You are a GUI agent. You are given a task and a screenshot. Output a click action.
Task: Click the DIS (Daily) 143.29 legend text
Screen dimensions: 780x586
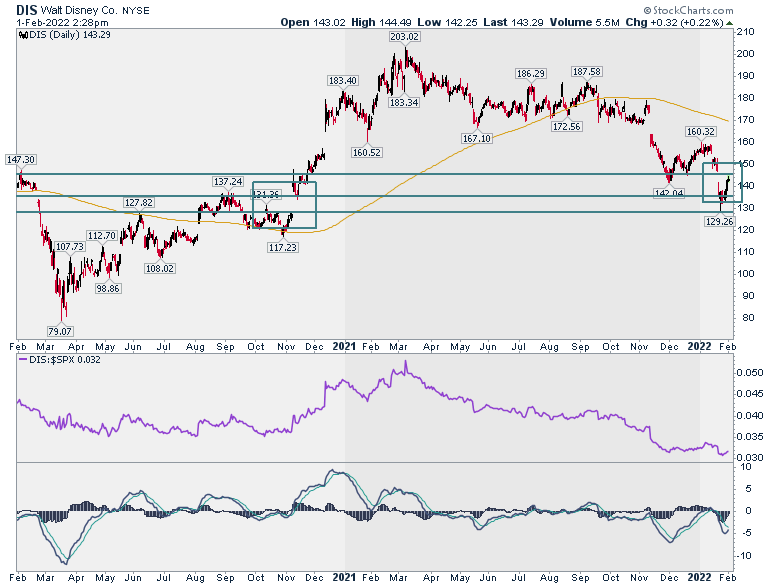pyautogui.click(x=70, y=35)
